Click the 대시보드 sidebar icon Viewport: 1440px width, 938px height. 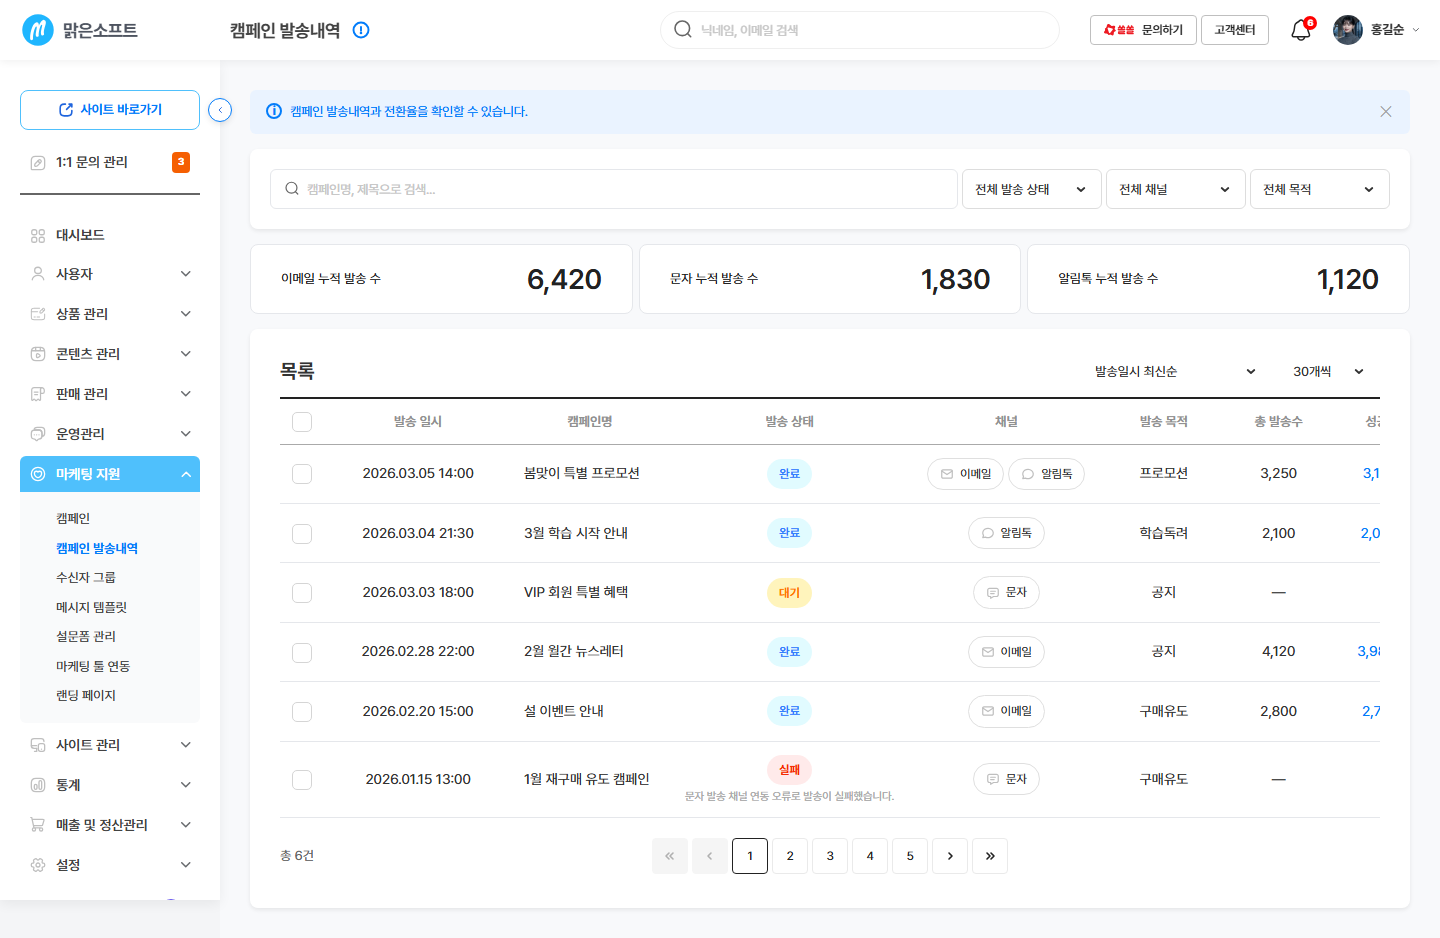[38, 236]
